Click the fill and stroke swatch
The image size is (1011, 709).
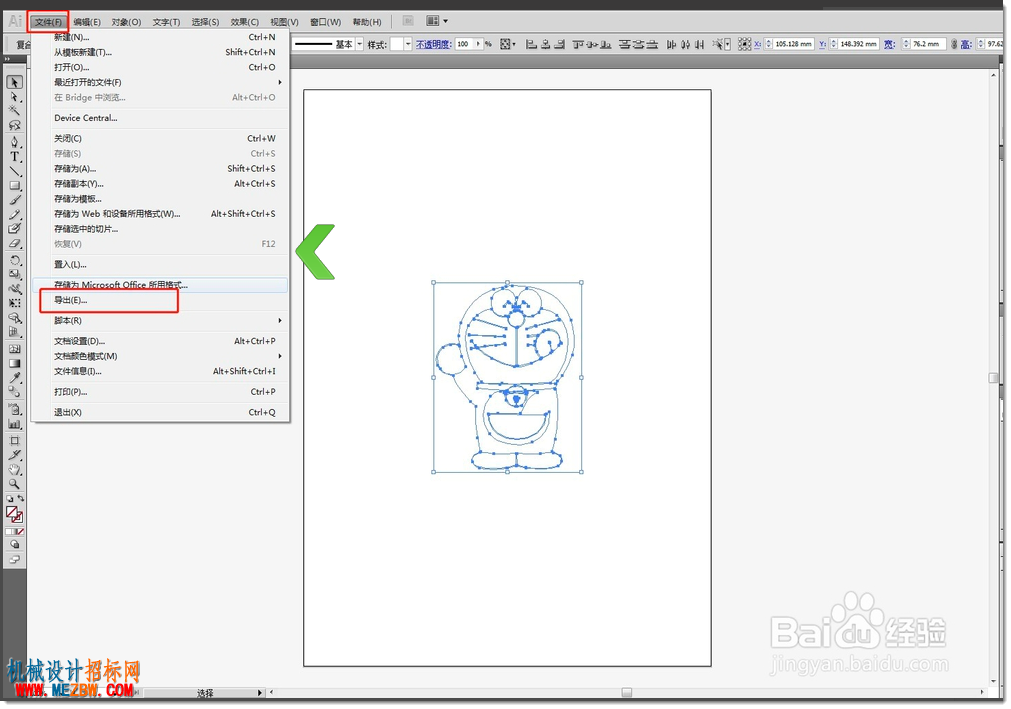[x=14, y=514]
